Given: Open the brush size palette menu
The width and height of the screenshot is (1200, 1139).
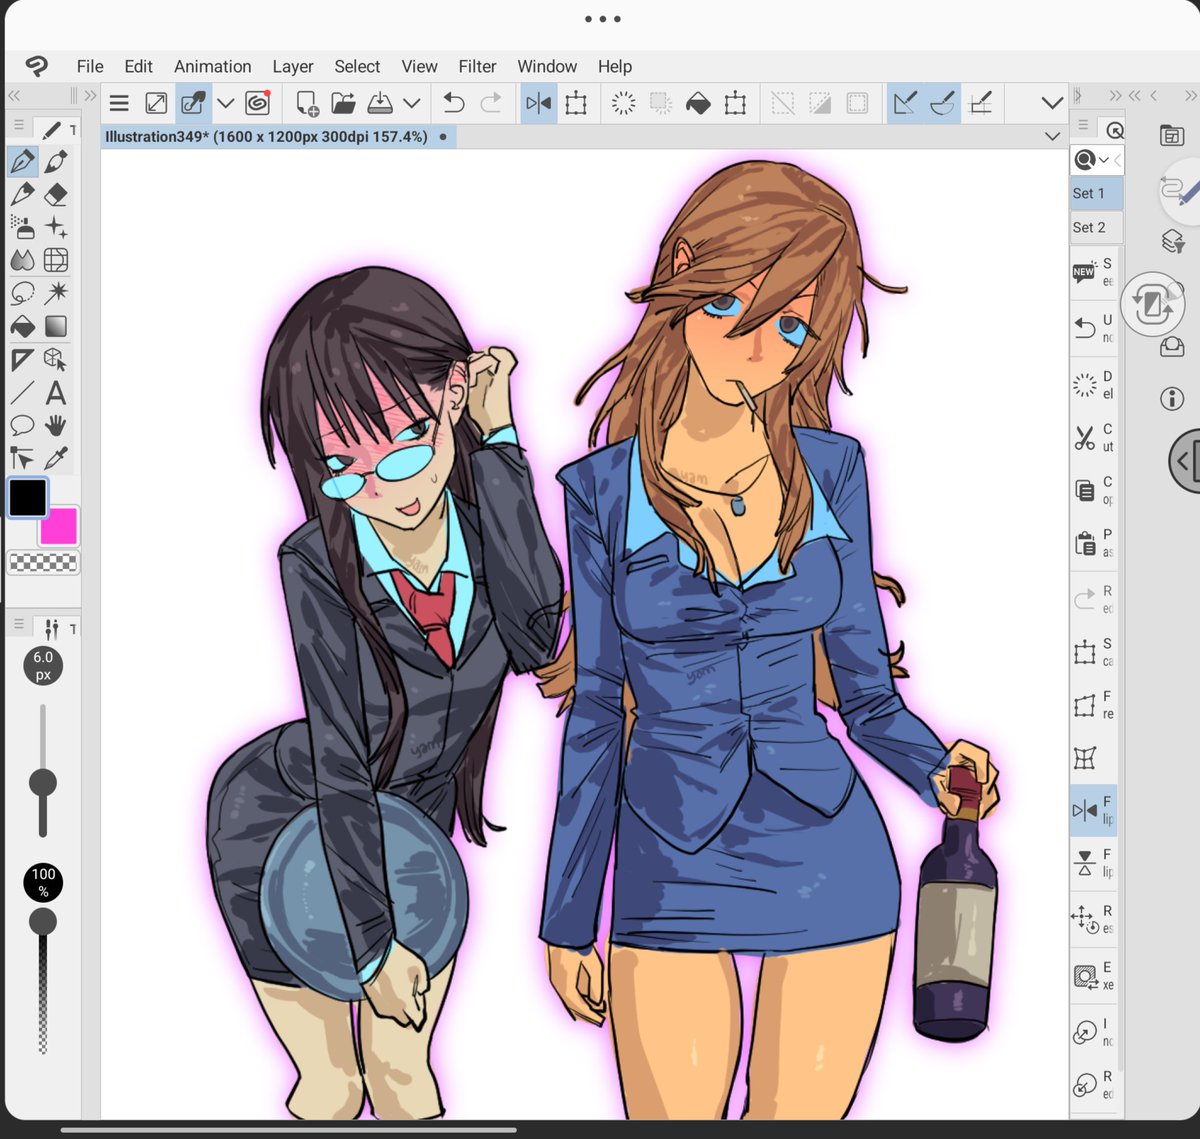Looking at the screenshot, I should tap(18, 625).
